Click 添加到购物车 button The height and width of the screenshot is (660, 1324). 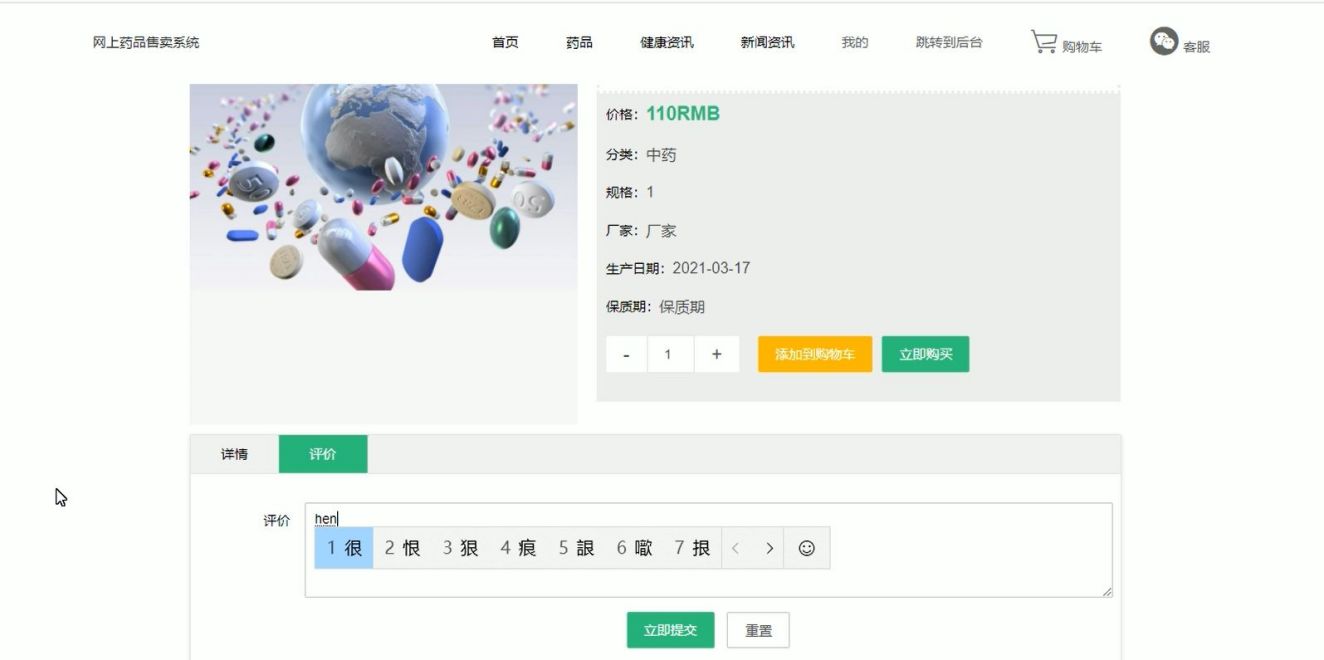coord(815,354)
